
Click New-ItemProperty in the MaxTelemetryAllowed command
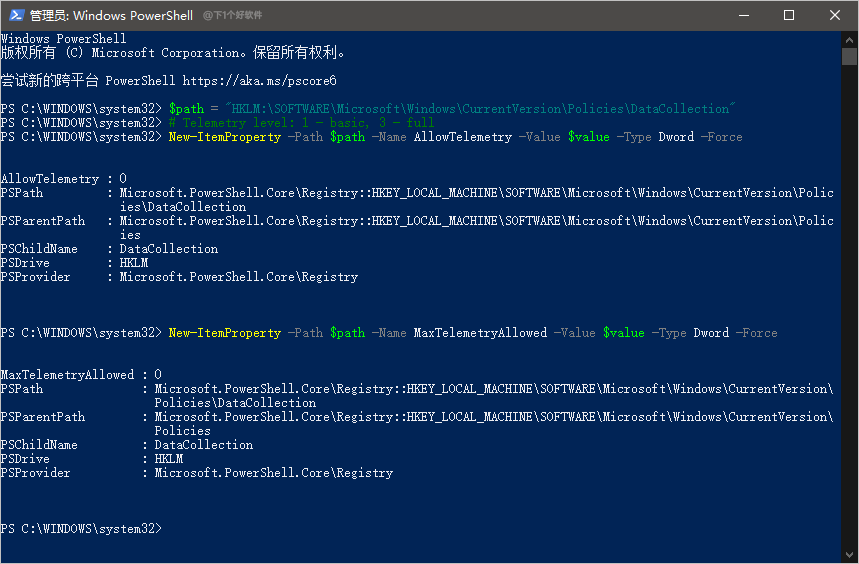coord(224,333)
